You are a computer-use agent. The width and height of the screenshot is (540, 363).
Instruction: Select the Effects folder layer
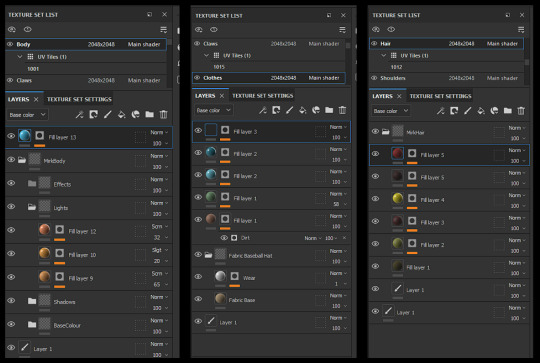coord(89,184)
